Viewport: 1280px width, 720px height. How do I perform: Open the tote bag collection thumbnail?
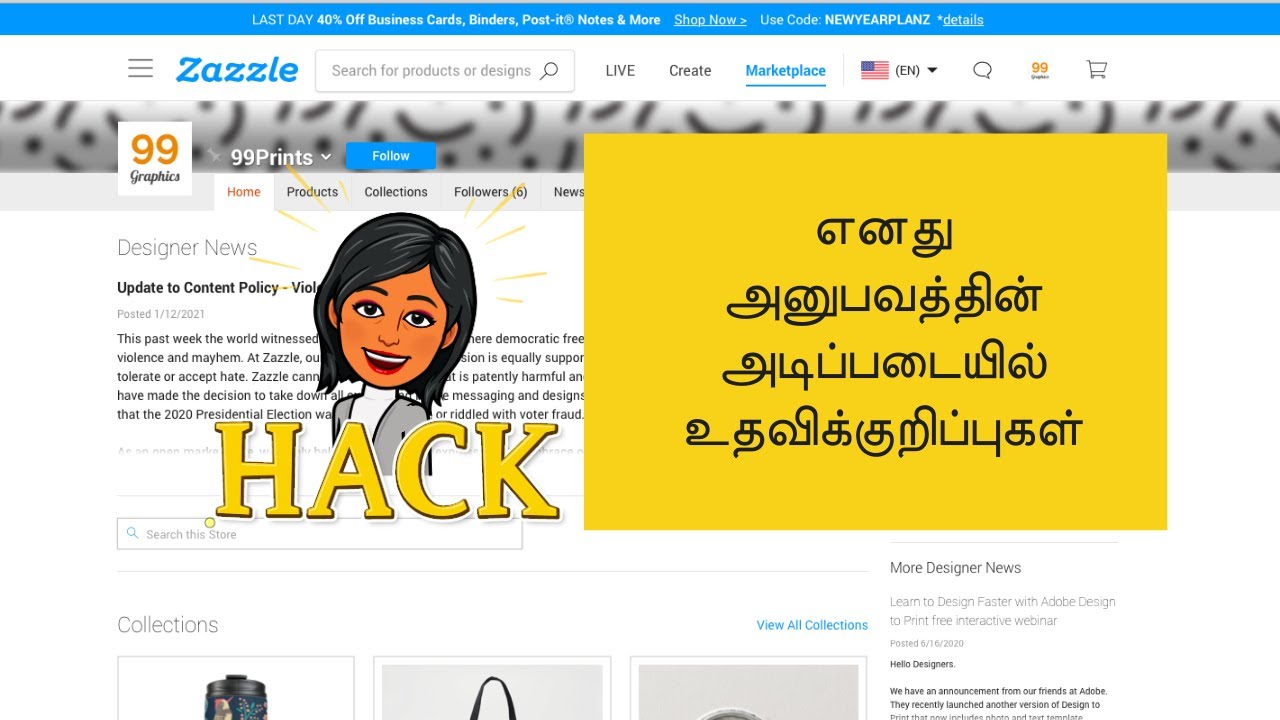tap(492, 688)
